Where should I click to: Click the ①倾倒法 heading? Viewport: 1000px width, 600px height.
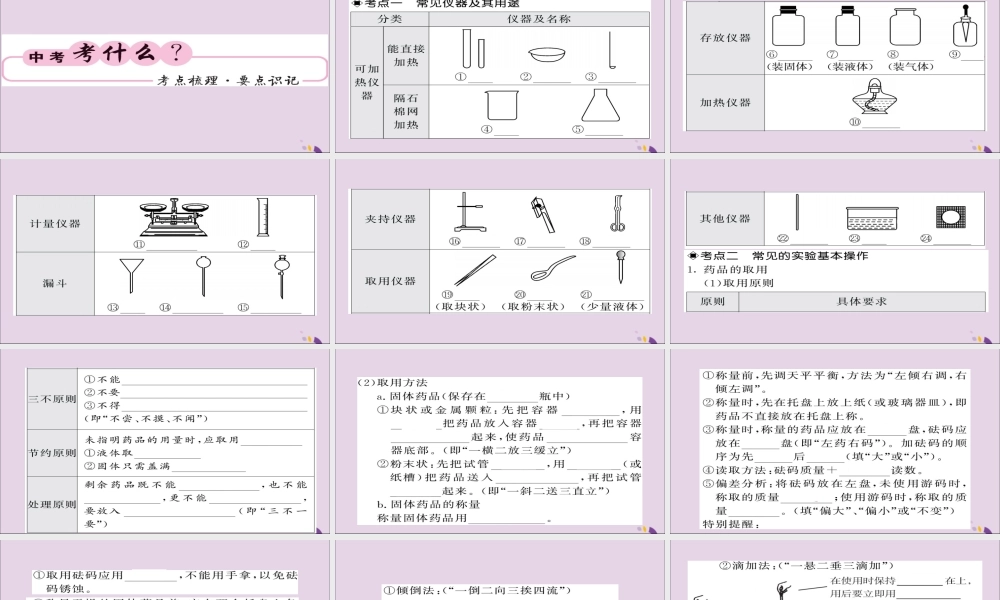click(x=477, y=590)
